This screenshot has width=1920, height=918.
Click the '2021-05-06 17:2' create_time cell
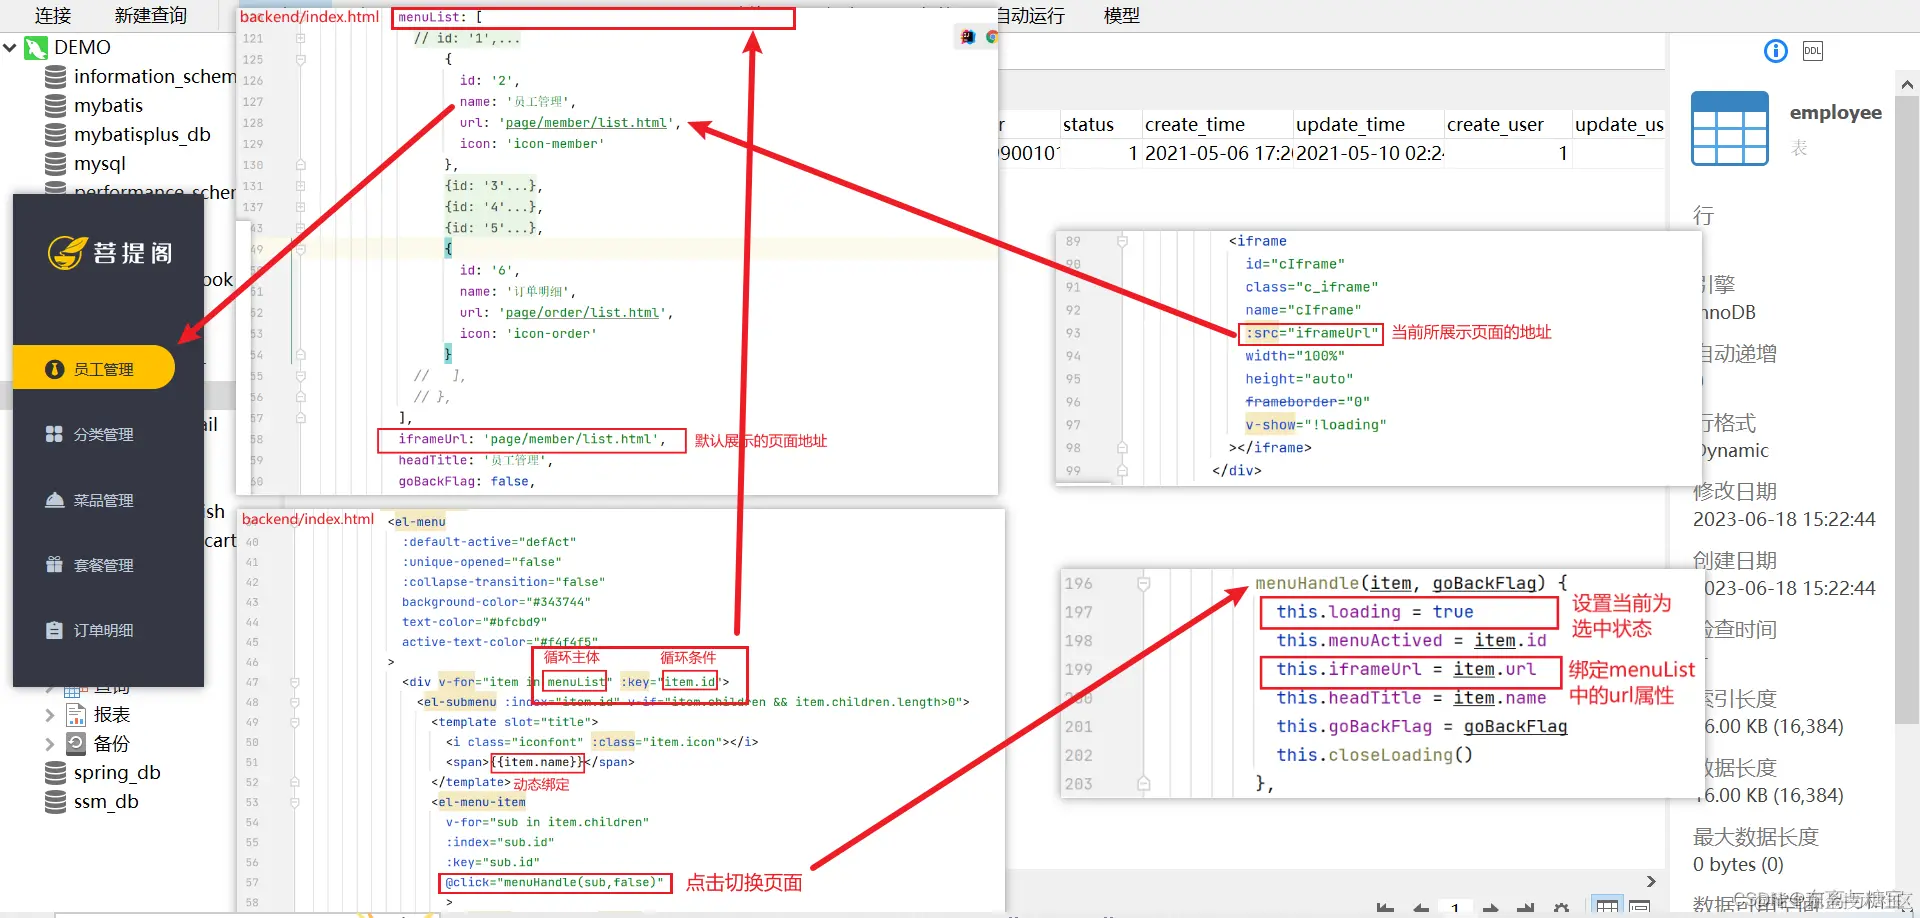click(x=1217, y=153)
